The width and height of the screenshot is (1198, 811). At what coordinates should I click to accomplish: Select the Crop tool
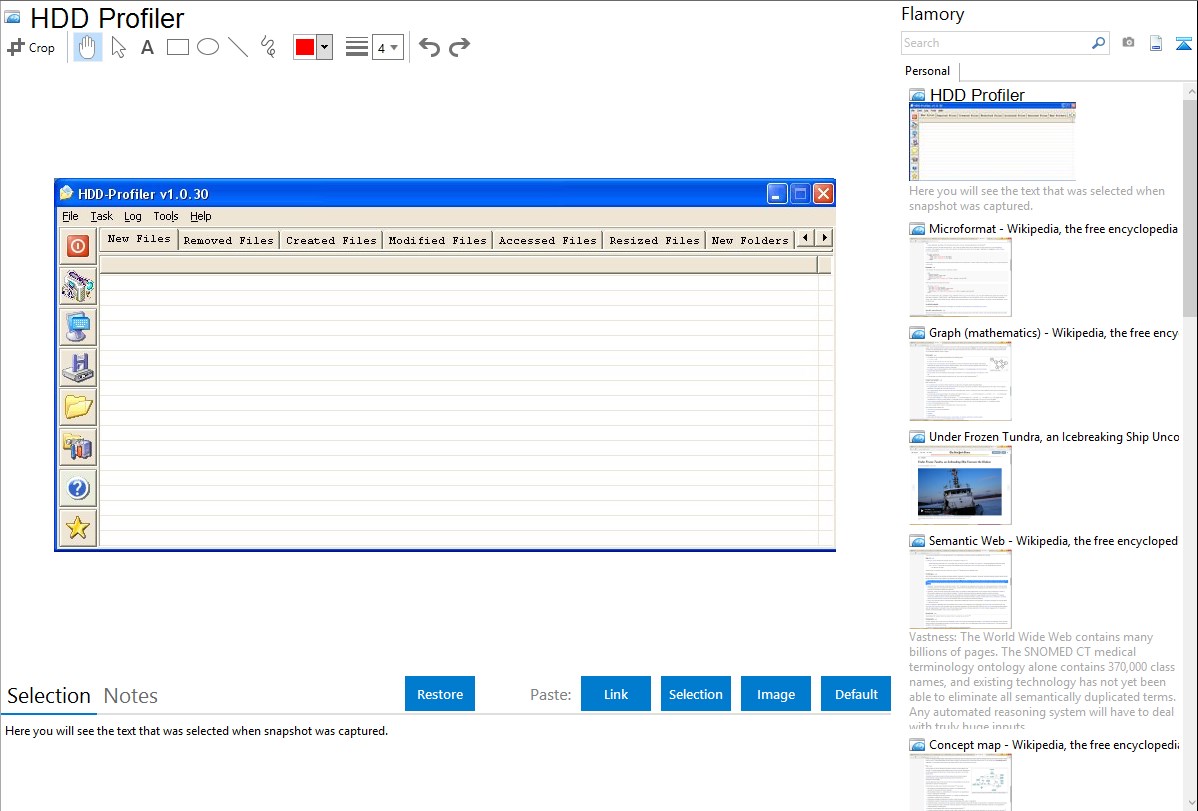pos(31,47)
